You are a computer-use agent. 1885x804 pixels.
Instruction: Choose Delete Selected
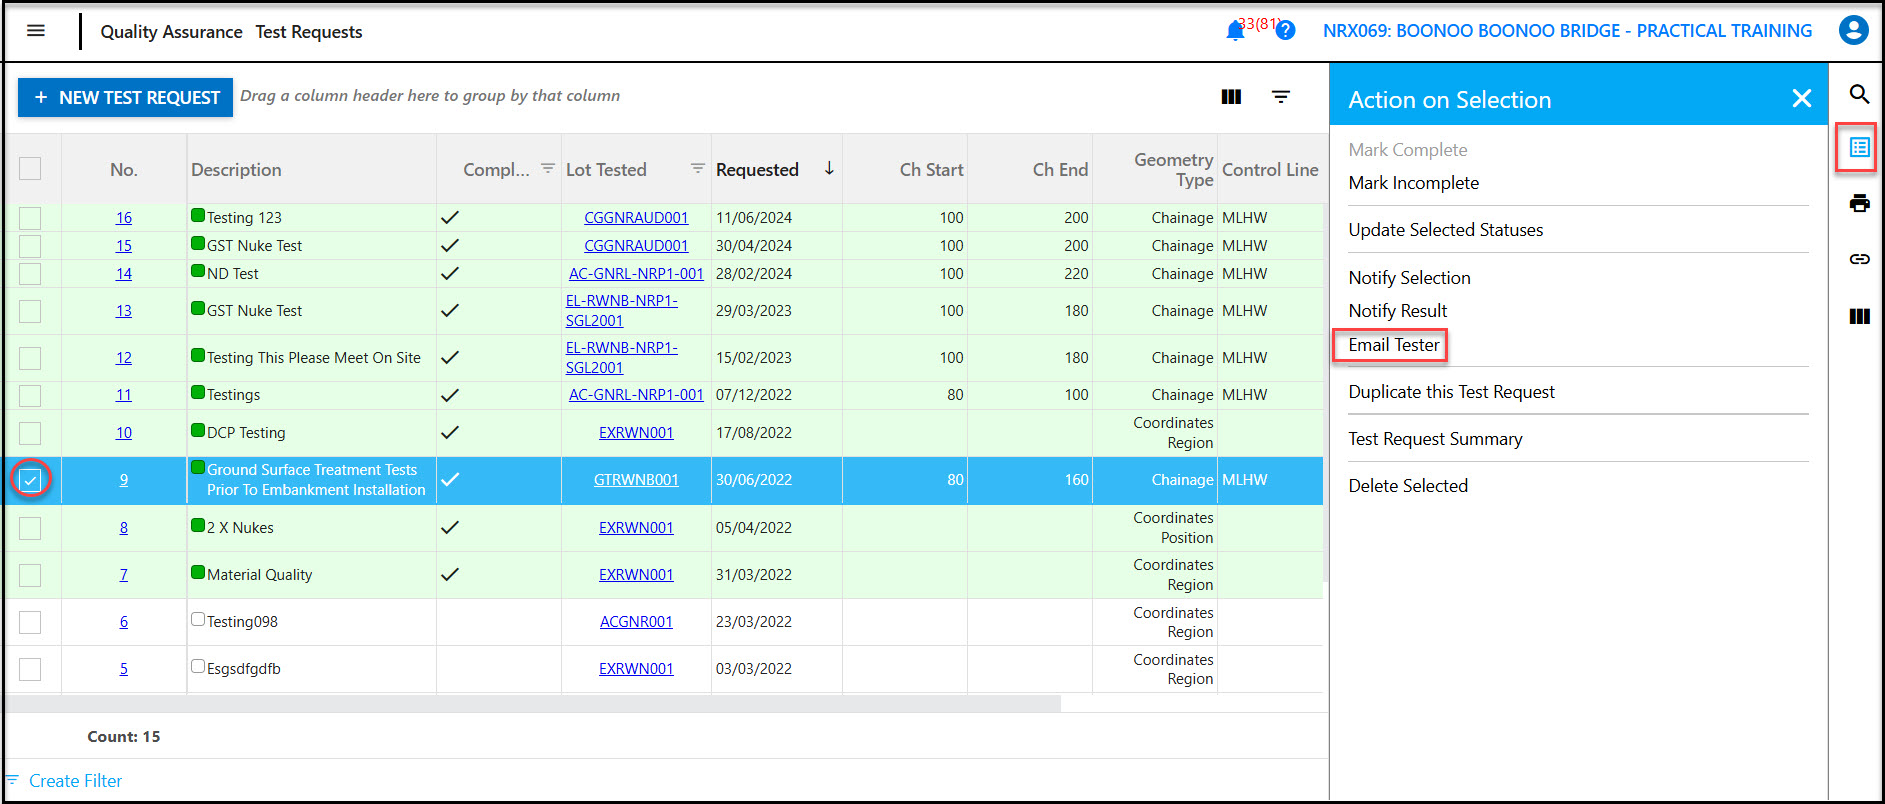coord(1408,486)
